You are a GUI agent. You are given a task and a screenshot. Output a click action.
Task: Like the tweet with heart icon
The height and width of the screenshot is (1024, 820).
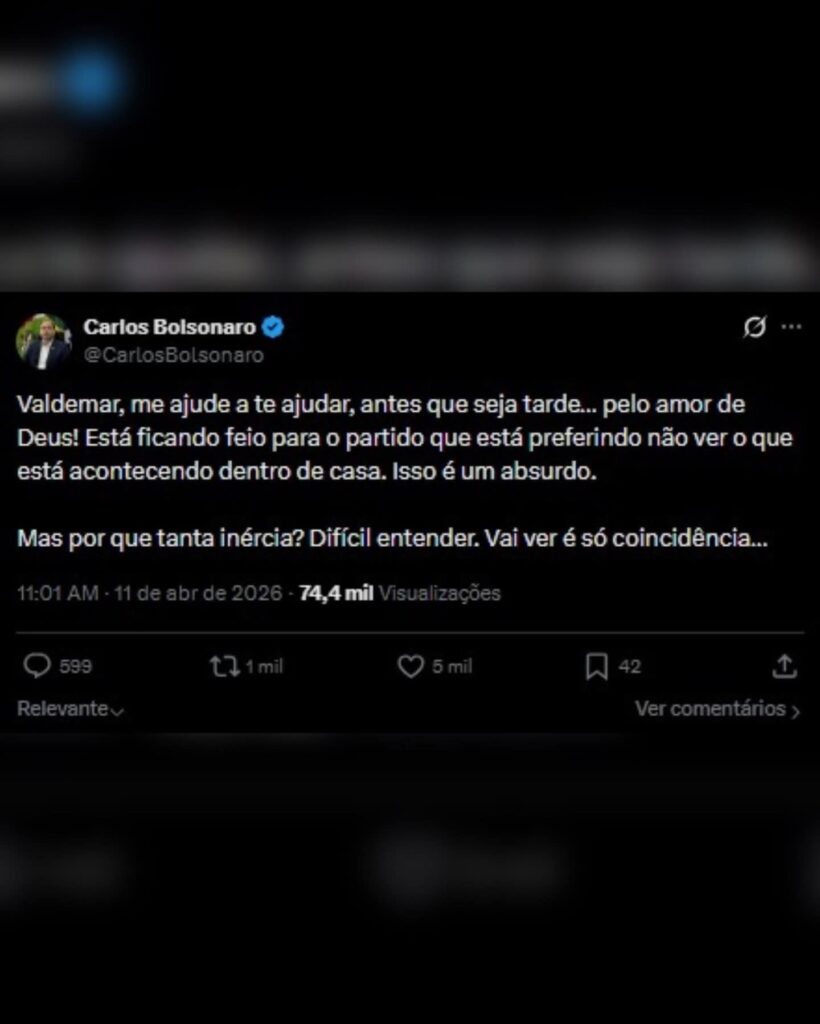click(x=411, y=666)
